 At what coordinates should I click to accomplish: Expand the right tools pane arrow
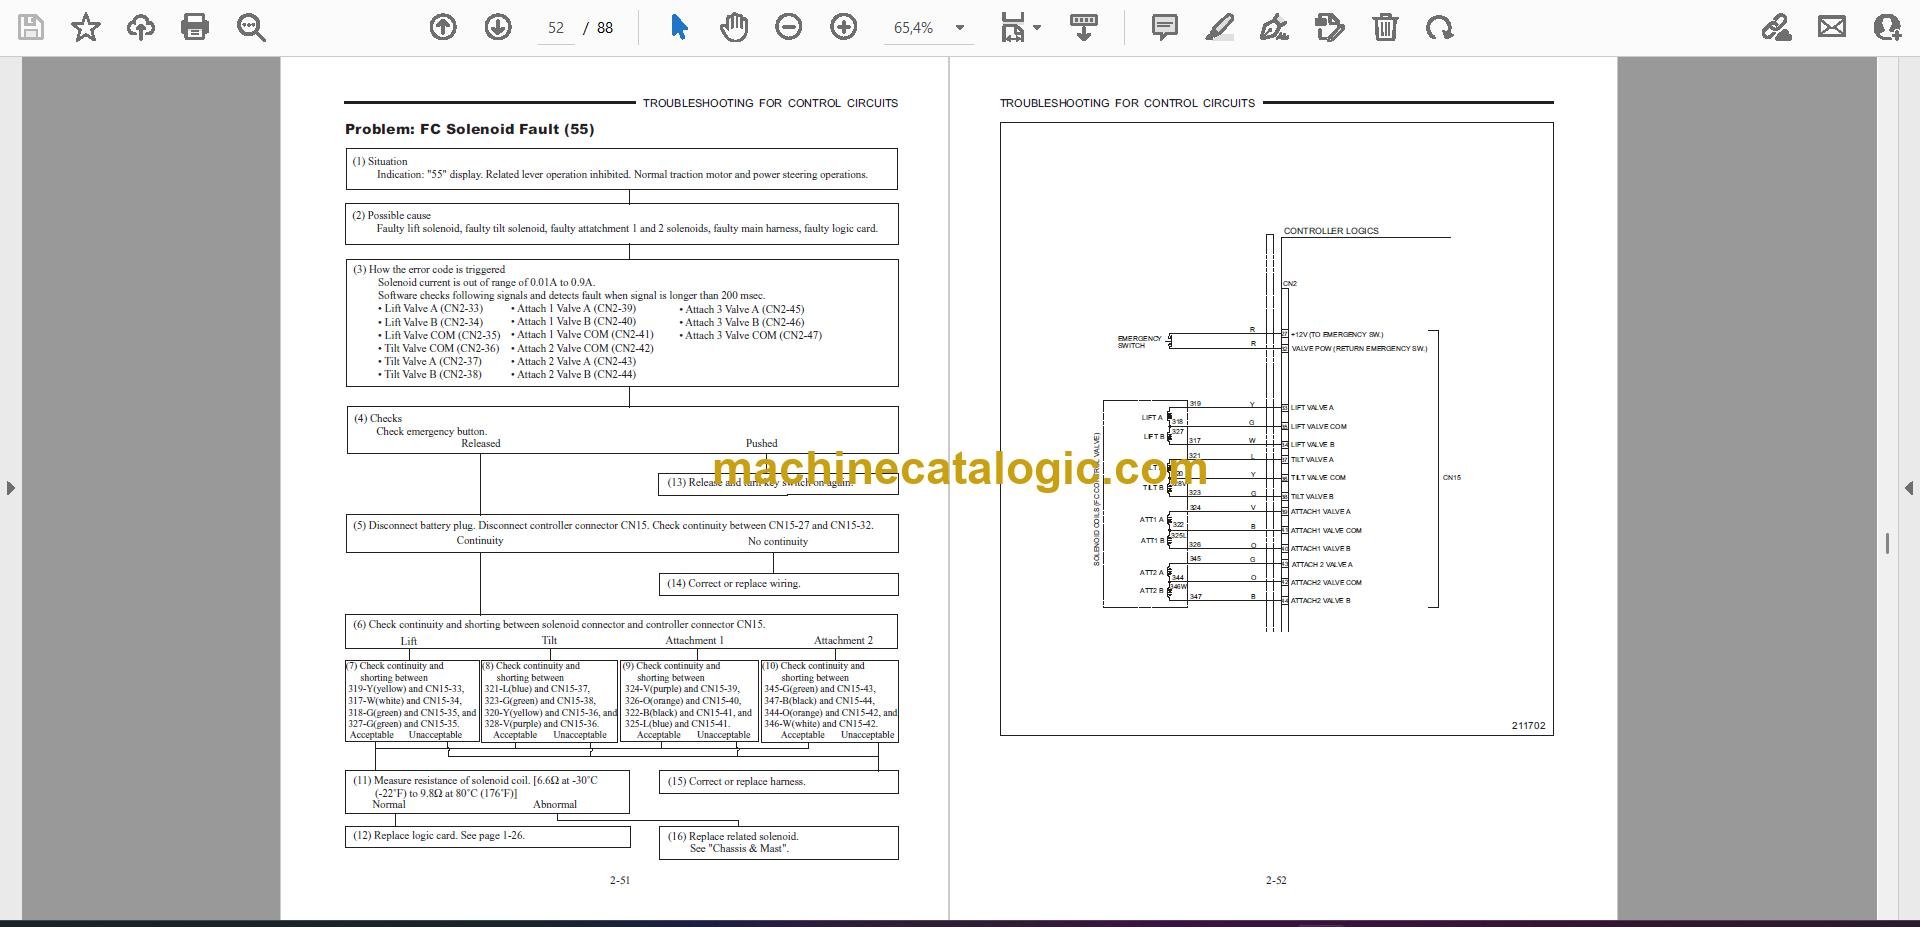point(1909,488)
